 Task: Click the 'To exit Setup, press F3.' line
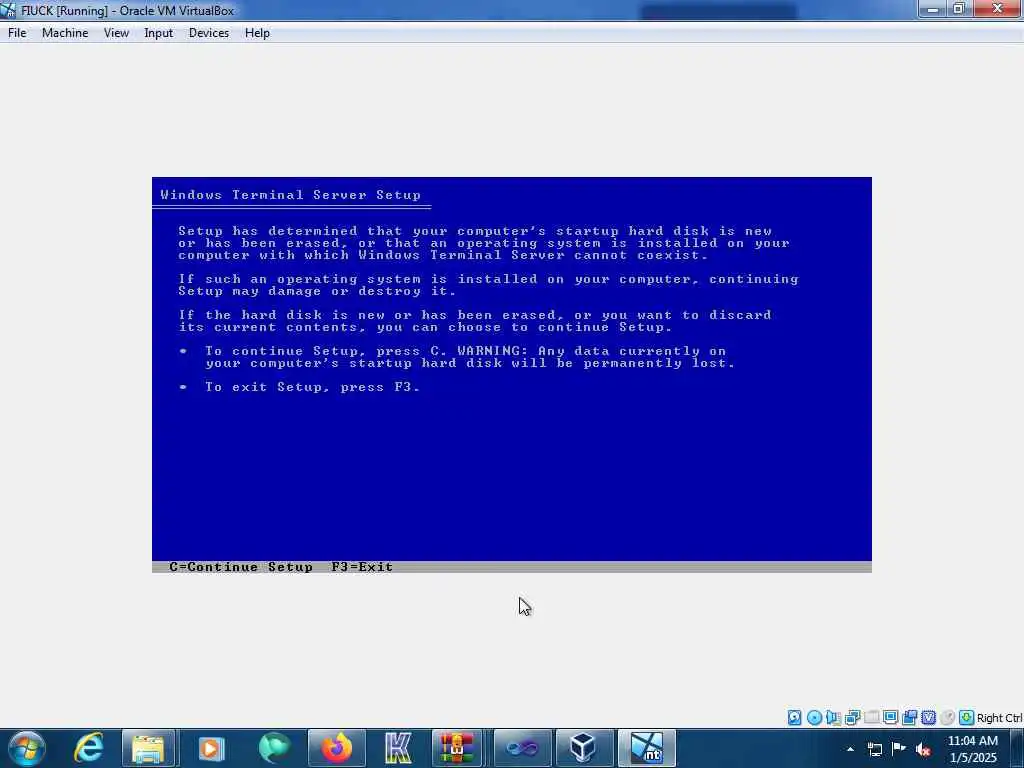point(312,387)
